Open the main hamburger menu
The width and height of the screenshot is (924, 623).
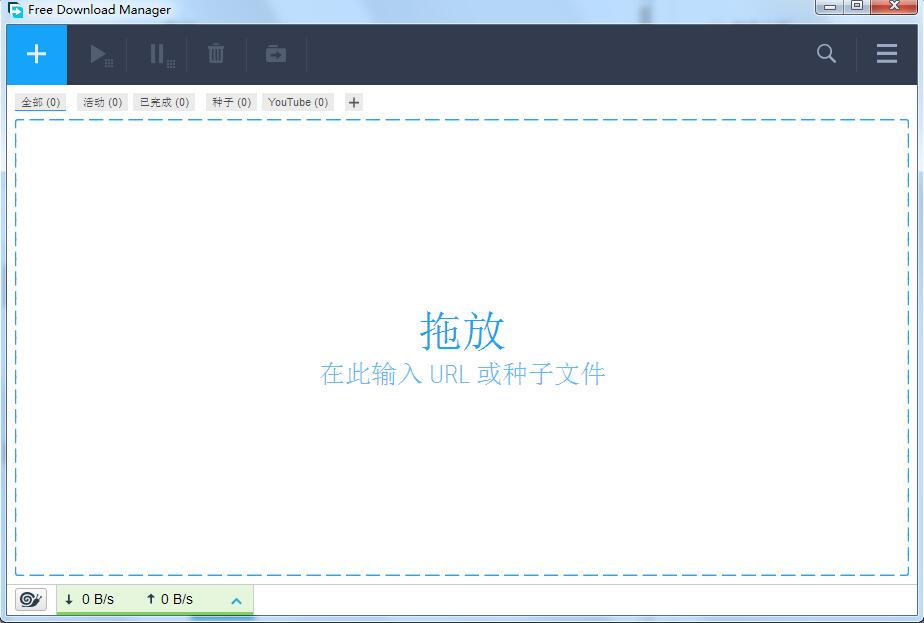click(x=886, y=54)
